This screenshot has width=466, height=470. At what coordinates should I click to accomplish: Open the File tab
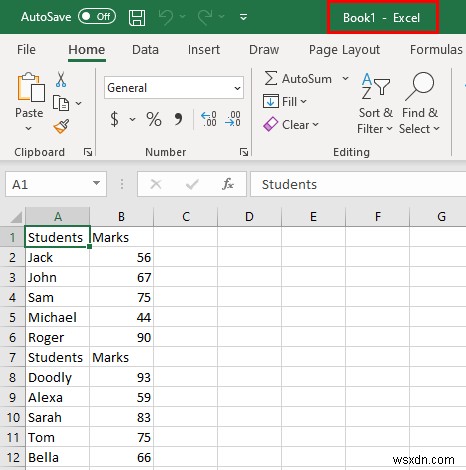tap(26, 50)
